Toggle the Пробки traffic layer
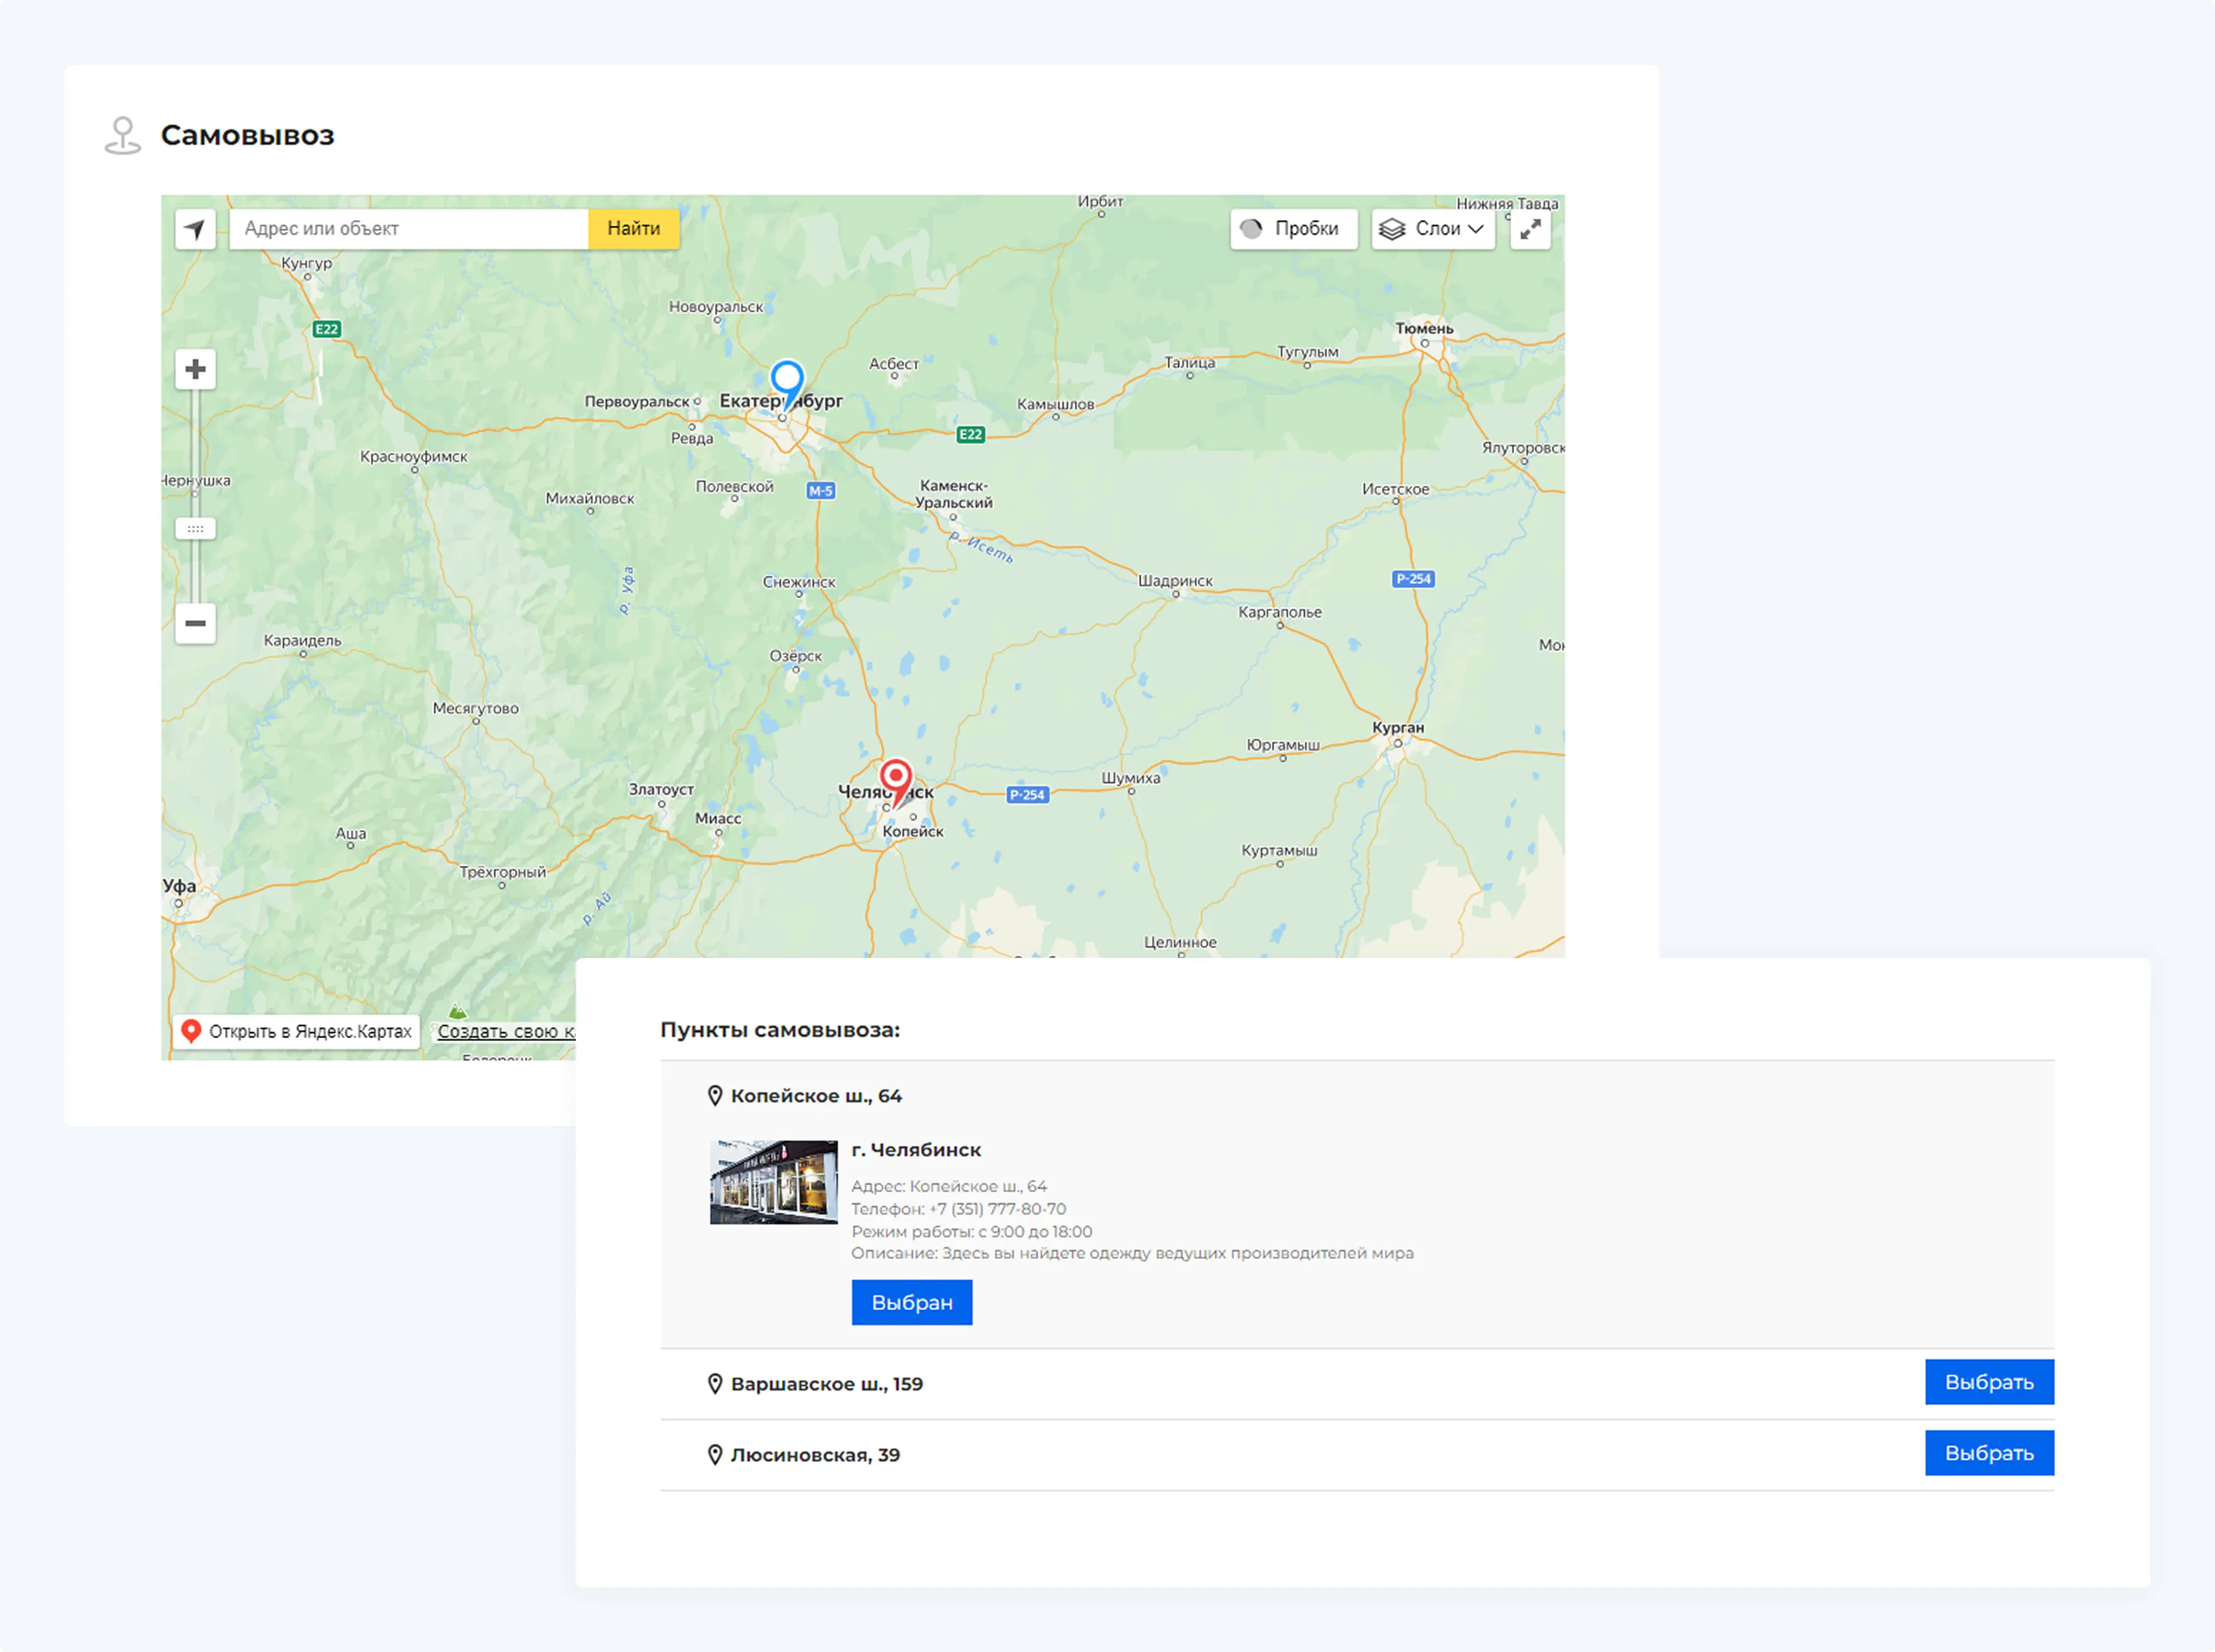The width and height of the screenshot is (2215, 1652). click(x=1293, y=229)
